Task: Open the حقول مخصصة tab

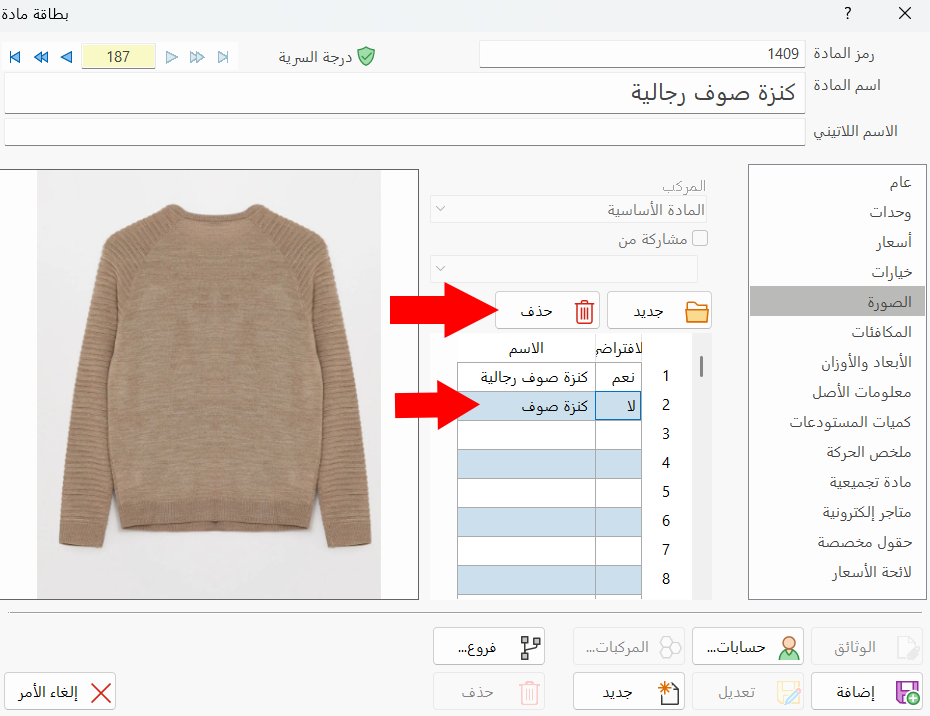Action: (837, 542)
